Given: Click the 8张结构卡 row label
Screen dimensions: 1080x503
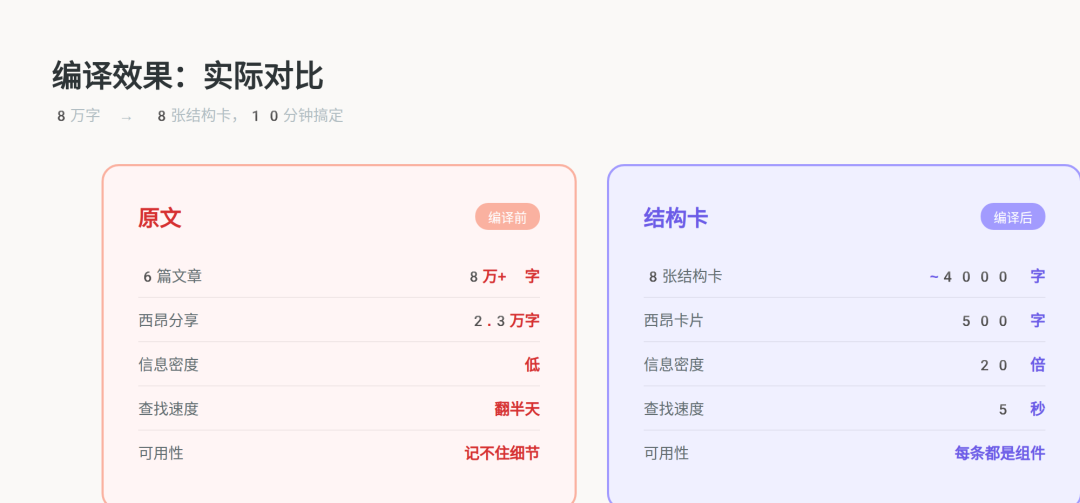Looking at the screenshot, I should [x=685, y=276].
